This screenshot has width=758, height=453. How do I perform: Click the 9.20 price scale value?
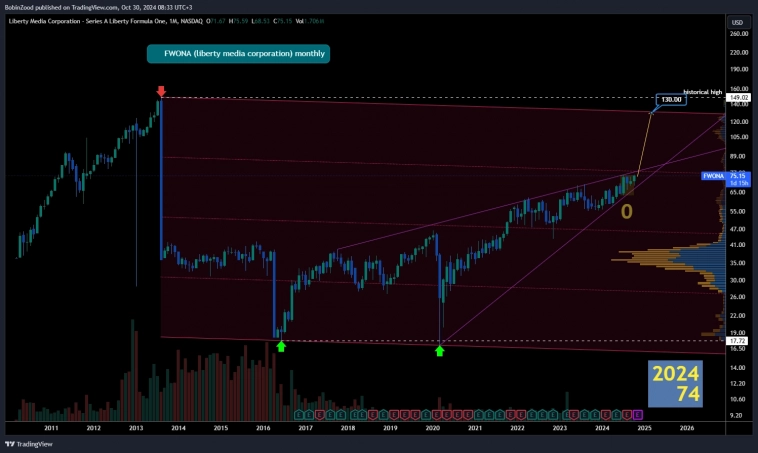(x=736, y=415)
